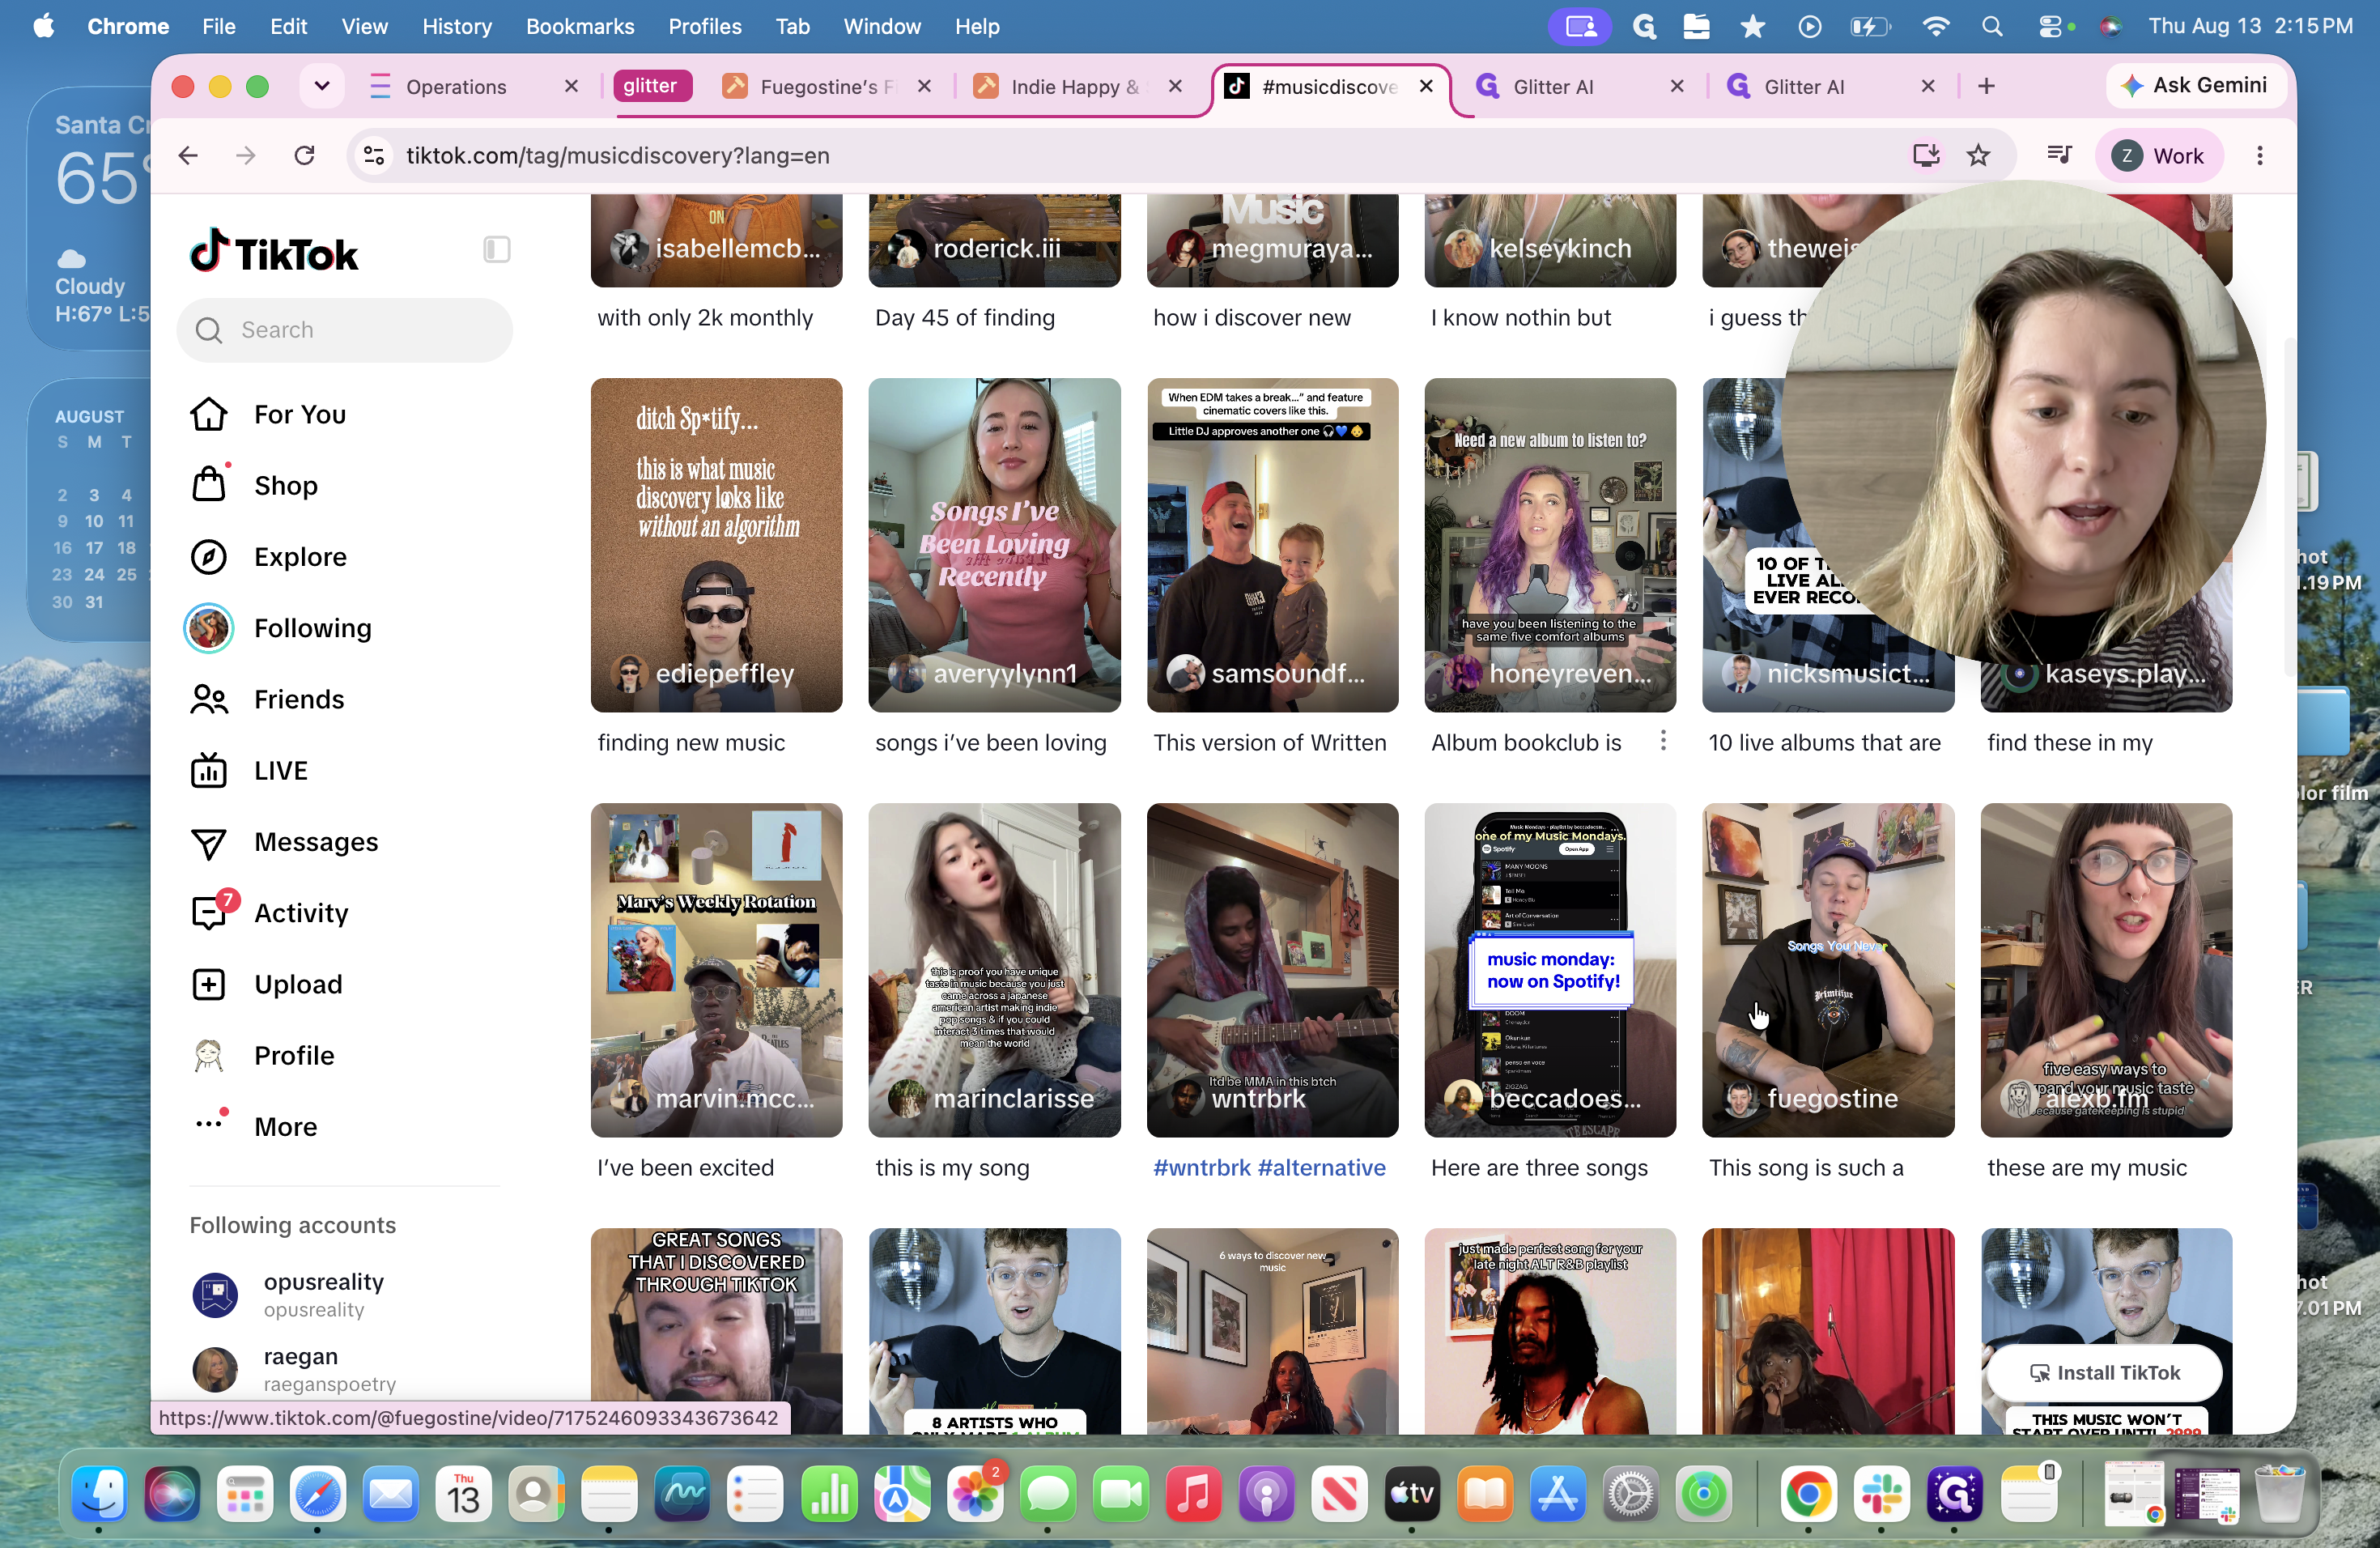Open Chrome three-dot menu

pos(2260,155)
